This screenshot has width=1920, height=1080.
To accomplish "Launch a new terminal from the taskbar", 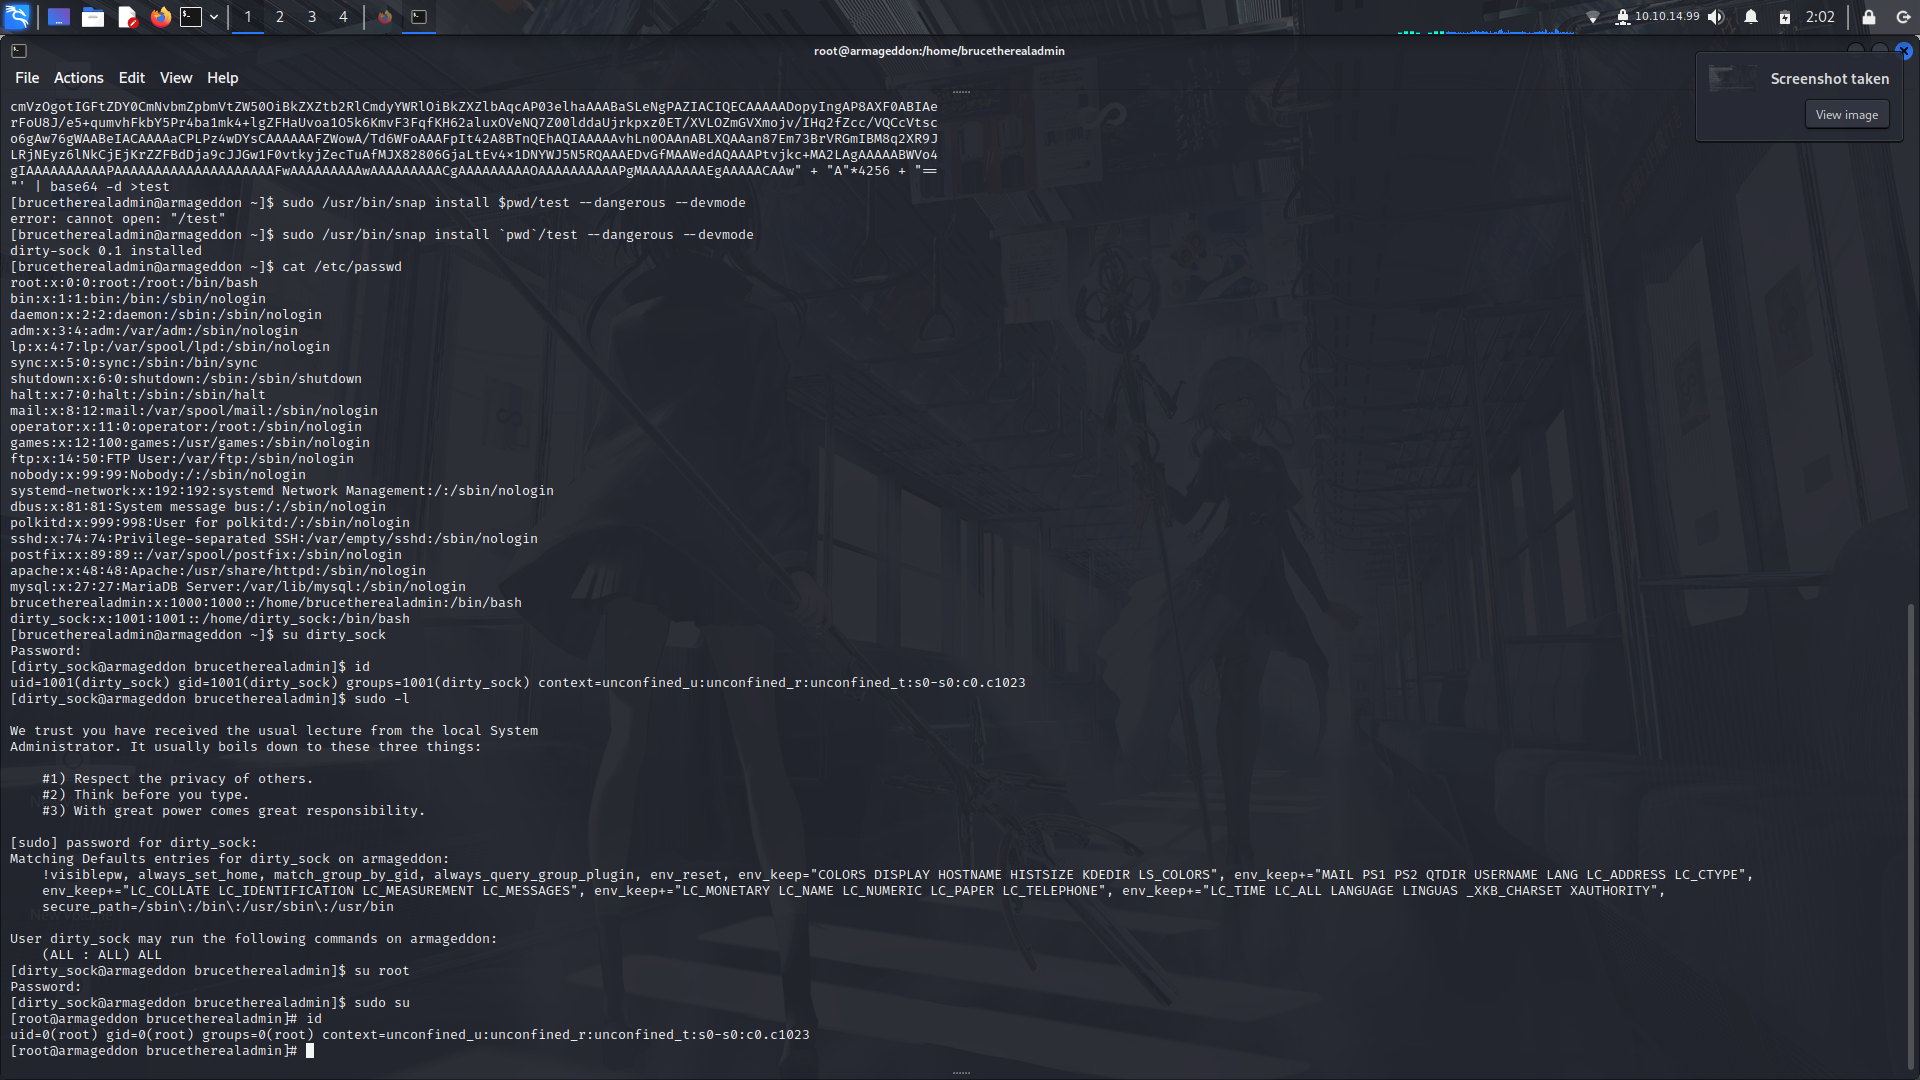I will pos(190,17).
